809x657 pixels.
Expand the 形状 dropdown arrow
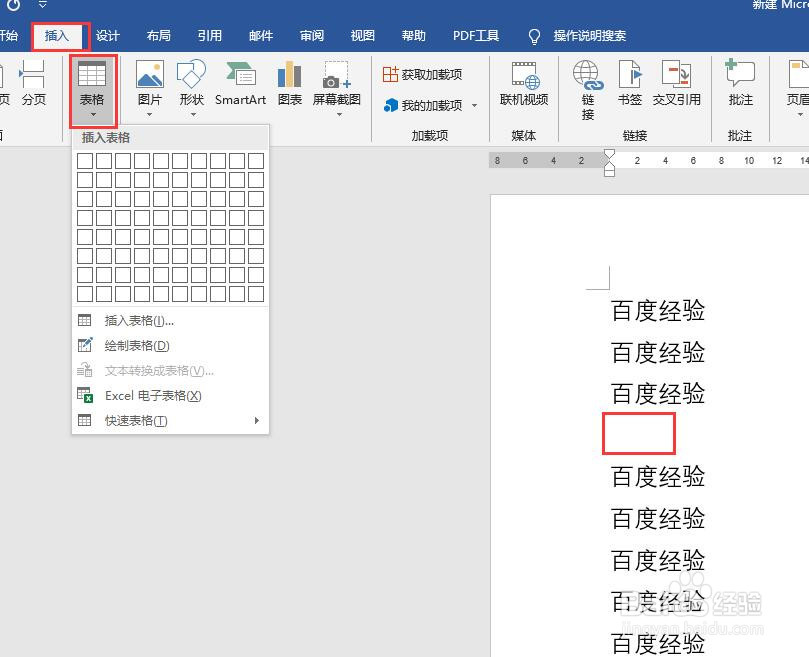pyautogui.click(x=193, y=115)
